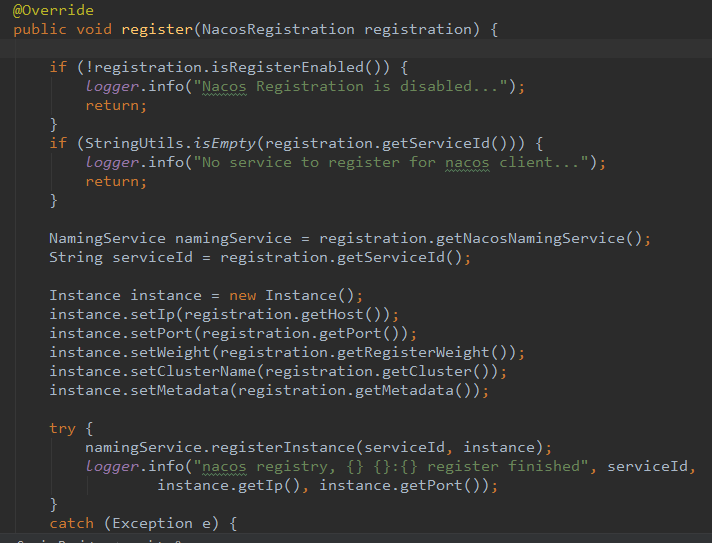Click the setMetadata method call

tap(179, 391)
